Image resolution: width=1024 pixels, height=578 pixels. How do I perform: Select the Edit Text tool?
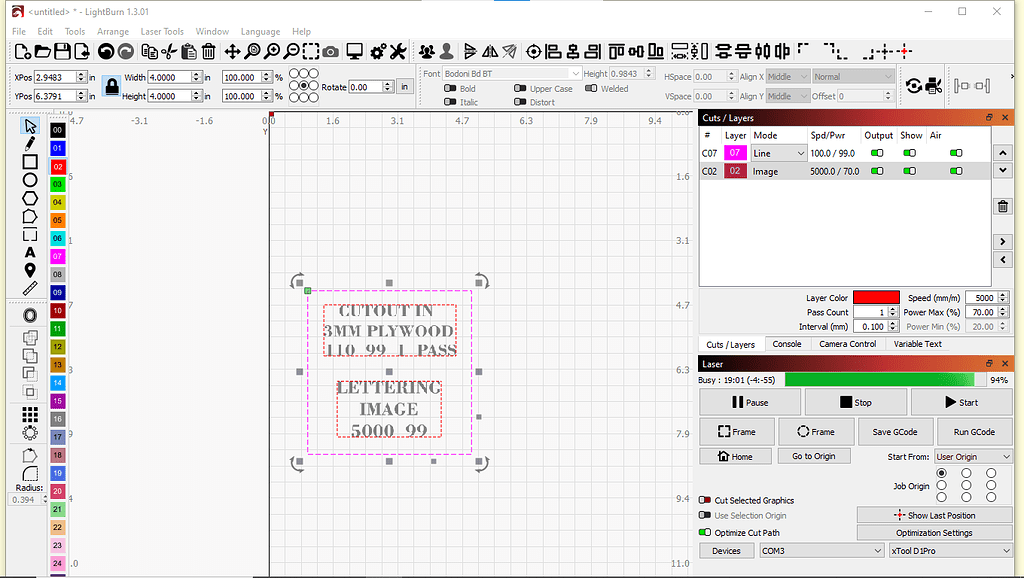click(x=29, y=252)
